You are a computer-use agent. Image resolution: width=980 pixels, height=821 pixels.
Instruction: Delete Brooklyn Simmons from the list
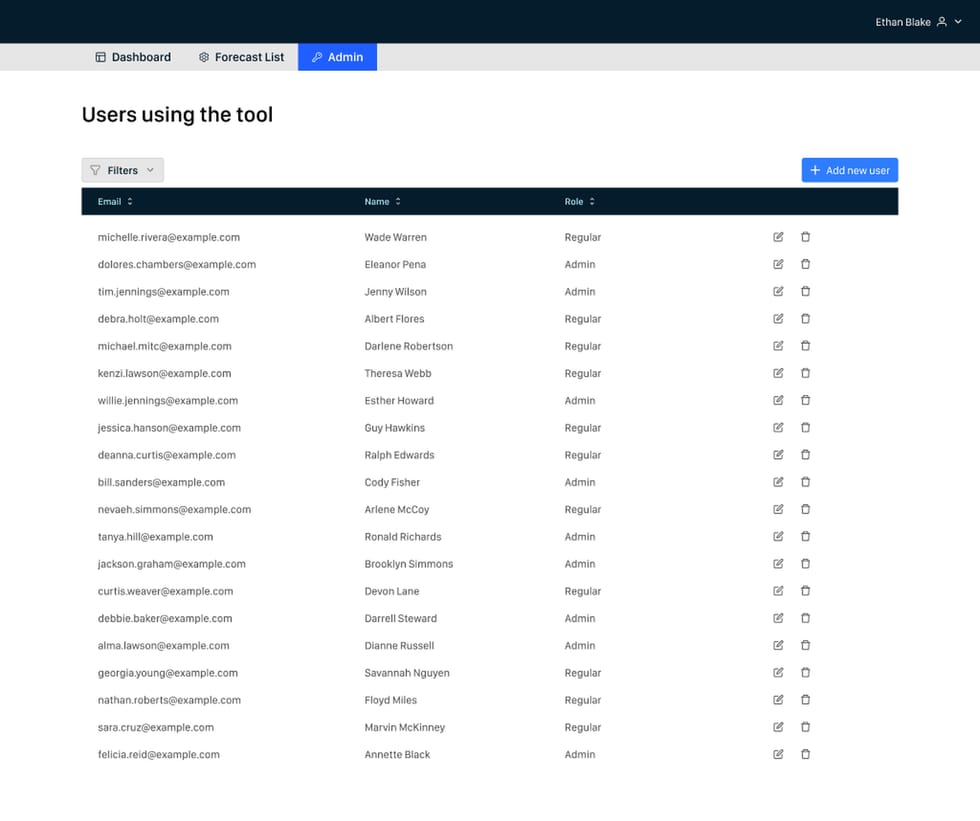[806, 564]
